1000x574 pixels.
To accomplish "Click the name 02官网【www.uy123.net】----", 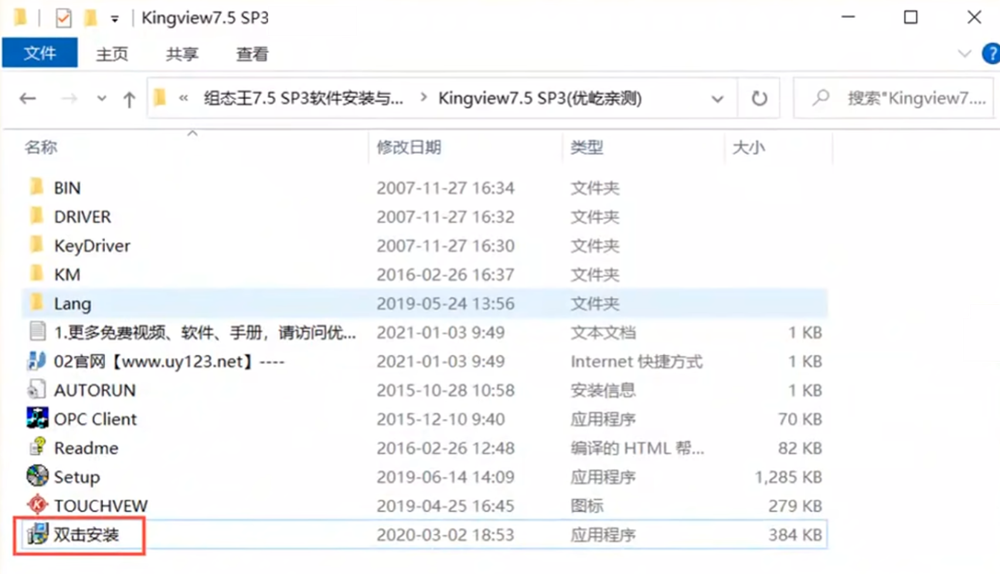I will (x=169, y=361).
